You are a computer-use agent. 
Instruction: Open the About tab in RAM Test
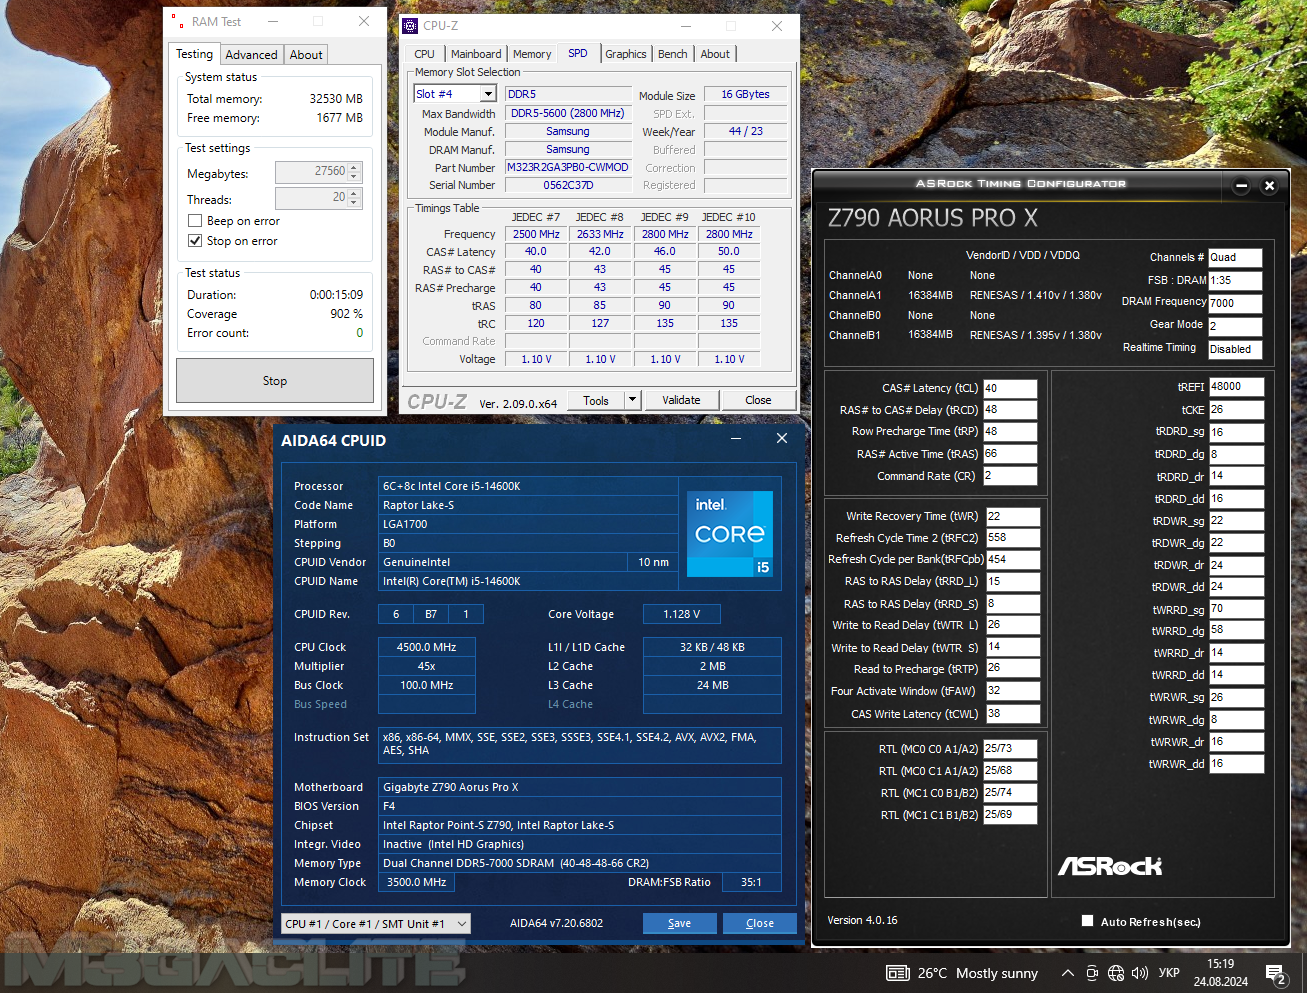[x=306, y=55]
